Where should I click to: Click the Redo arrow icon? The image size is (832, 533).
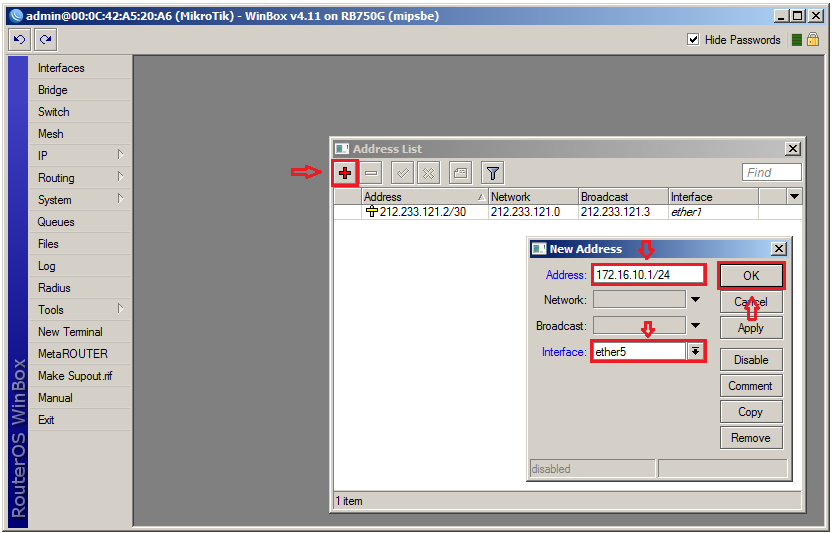45,39
